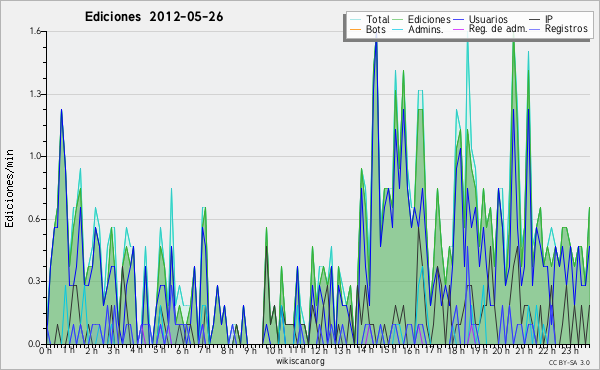The height and width of the screenshot is (370, 600).
Task: Click the '9 h' hour label
Action: 250,351
